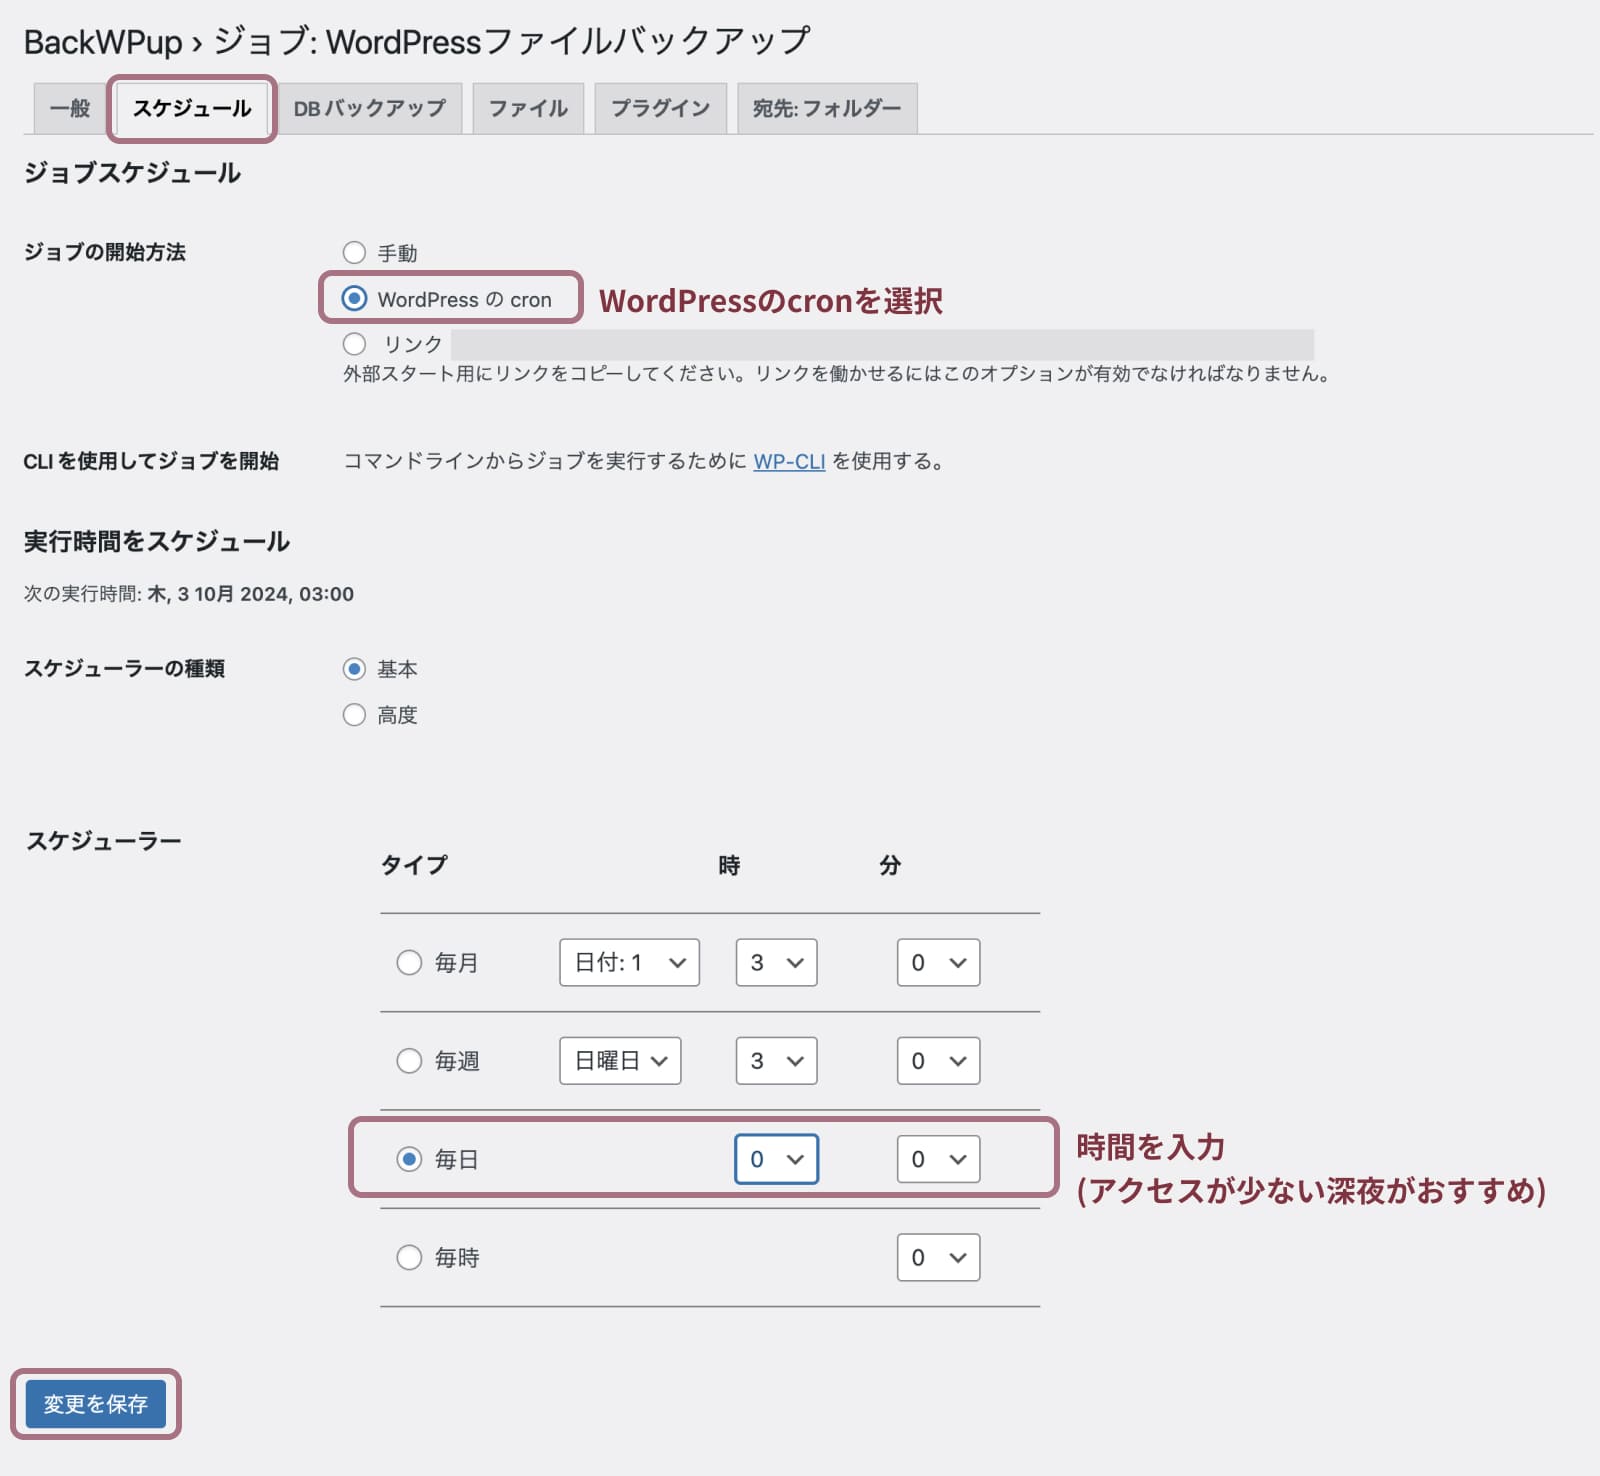This screenshot has height=1476, width=1600.
Task: Open the プラグイン tab
Action: [660, 108]
